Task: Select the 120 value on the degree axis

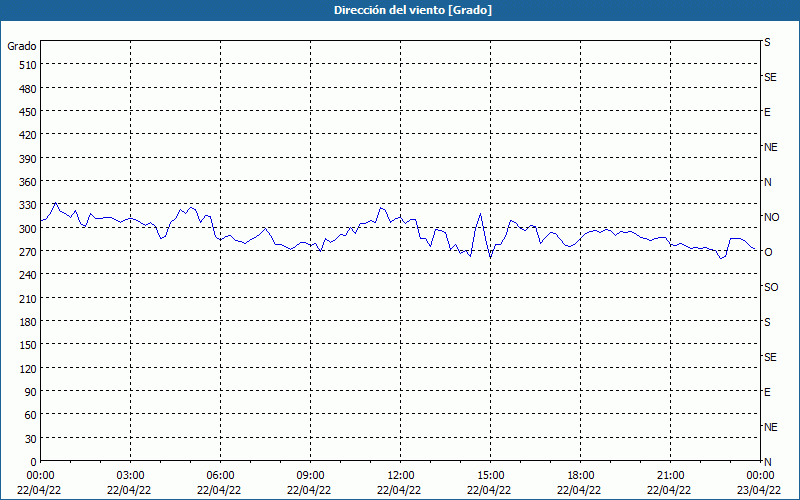Action: 28,369
